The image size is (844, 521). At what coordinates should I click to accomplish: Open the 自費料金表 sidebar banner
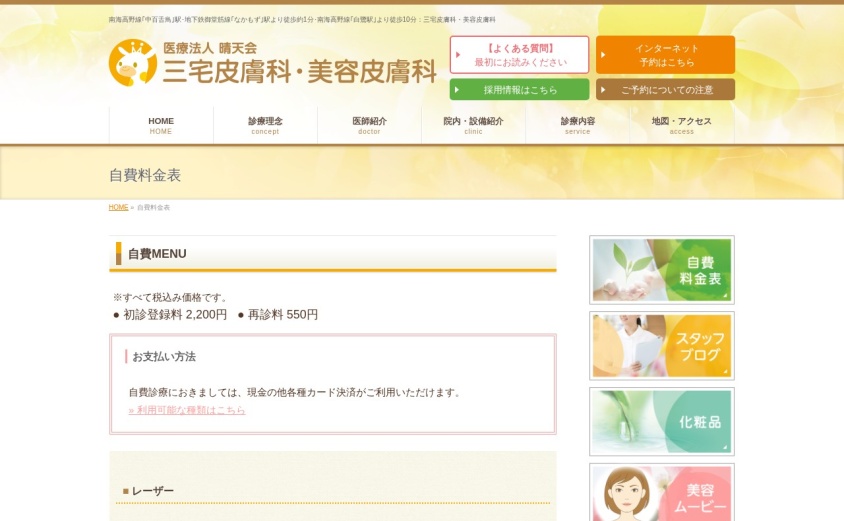(662, 270)
